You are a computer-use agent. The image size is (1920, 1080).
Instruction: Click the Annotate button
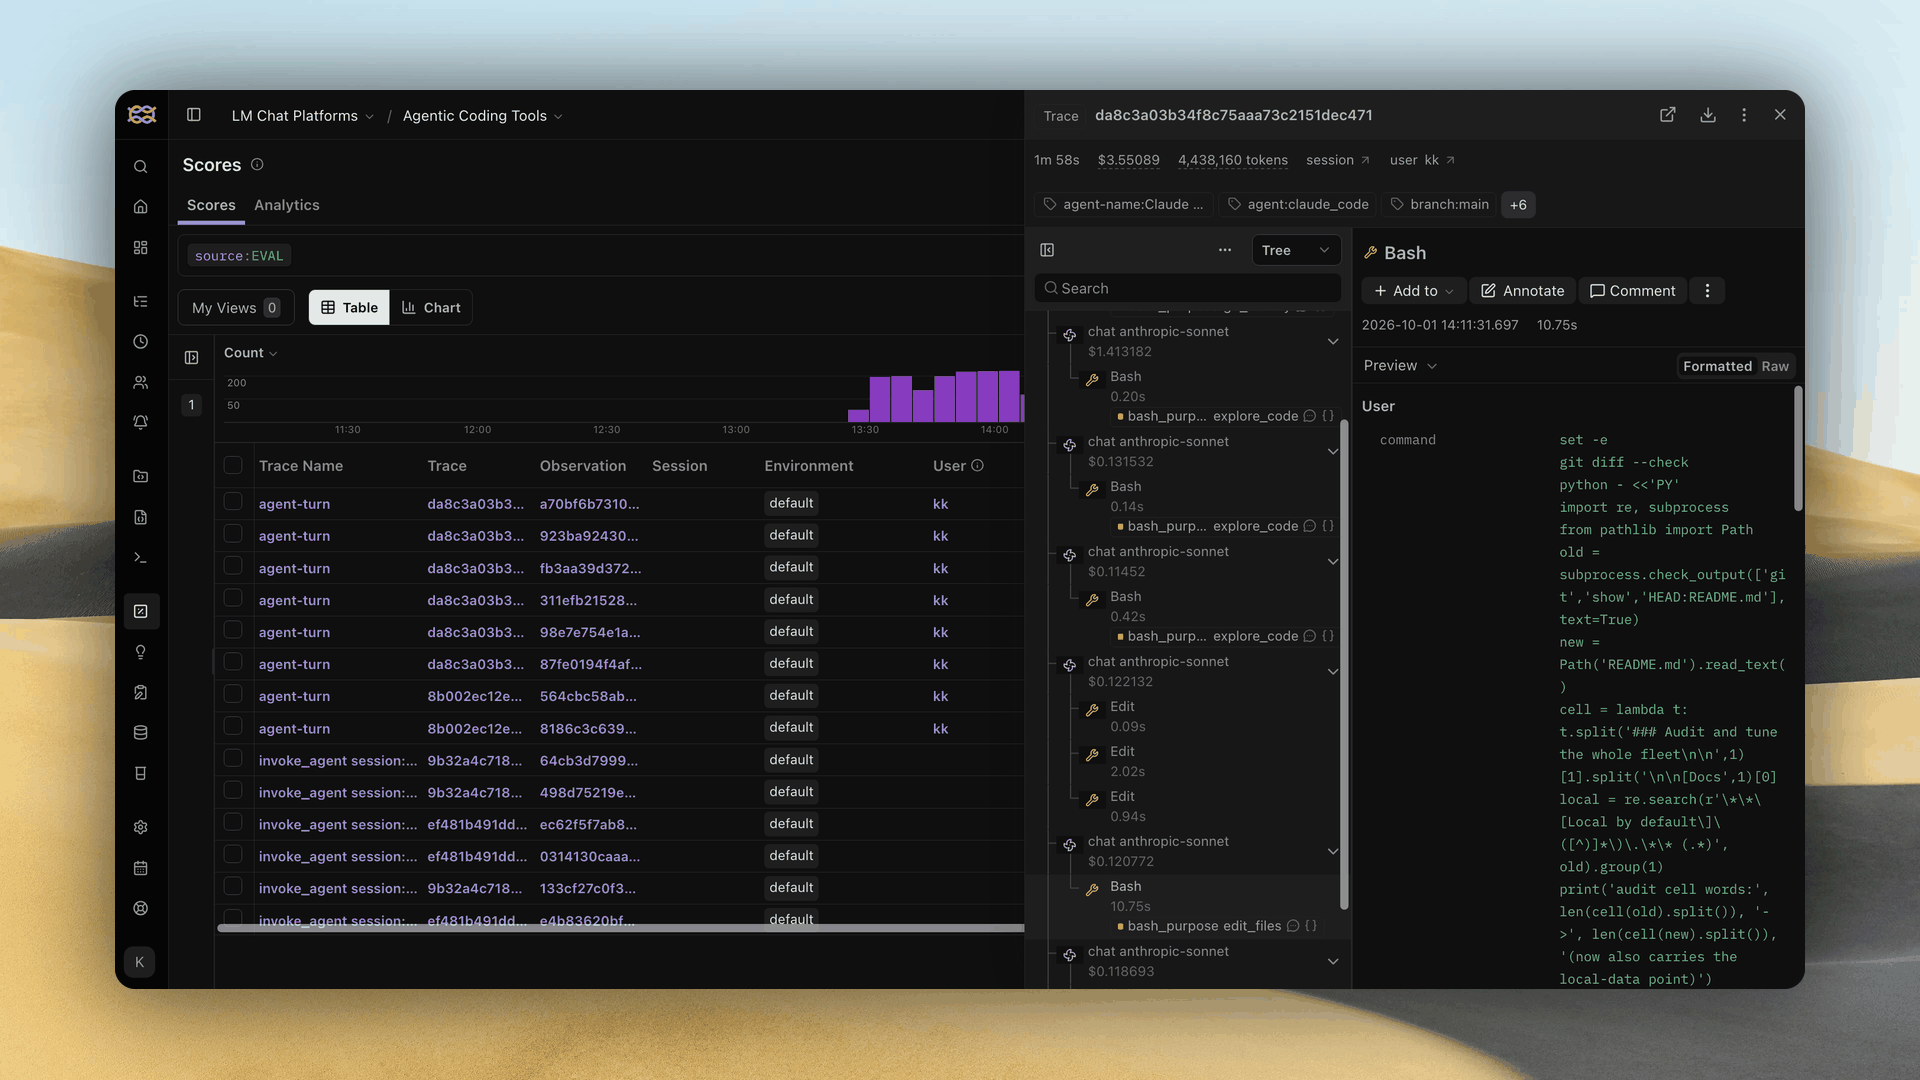[1522, 291]
